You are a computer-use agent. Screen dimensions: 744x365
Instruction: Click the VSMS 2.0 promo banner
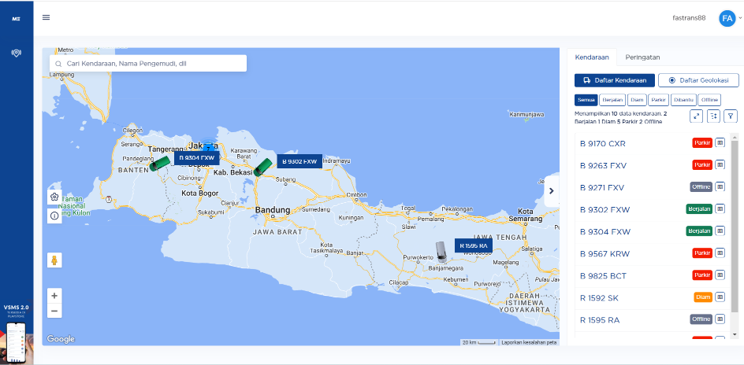(17, 334)
